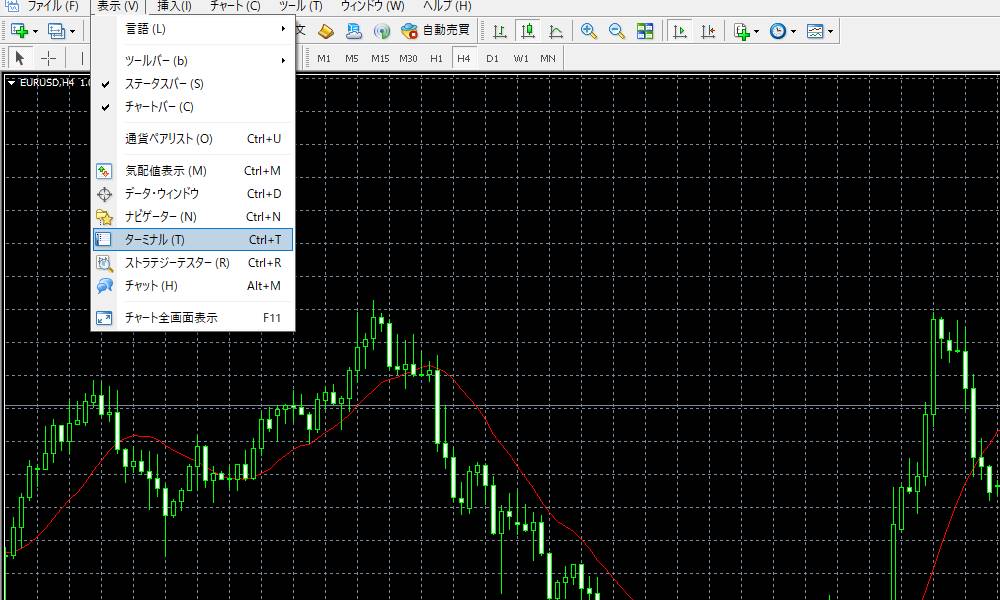Select the M15 timeframe button
This screenshot has height=600, width=1000.
380,58
